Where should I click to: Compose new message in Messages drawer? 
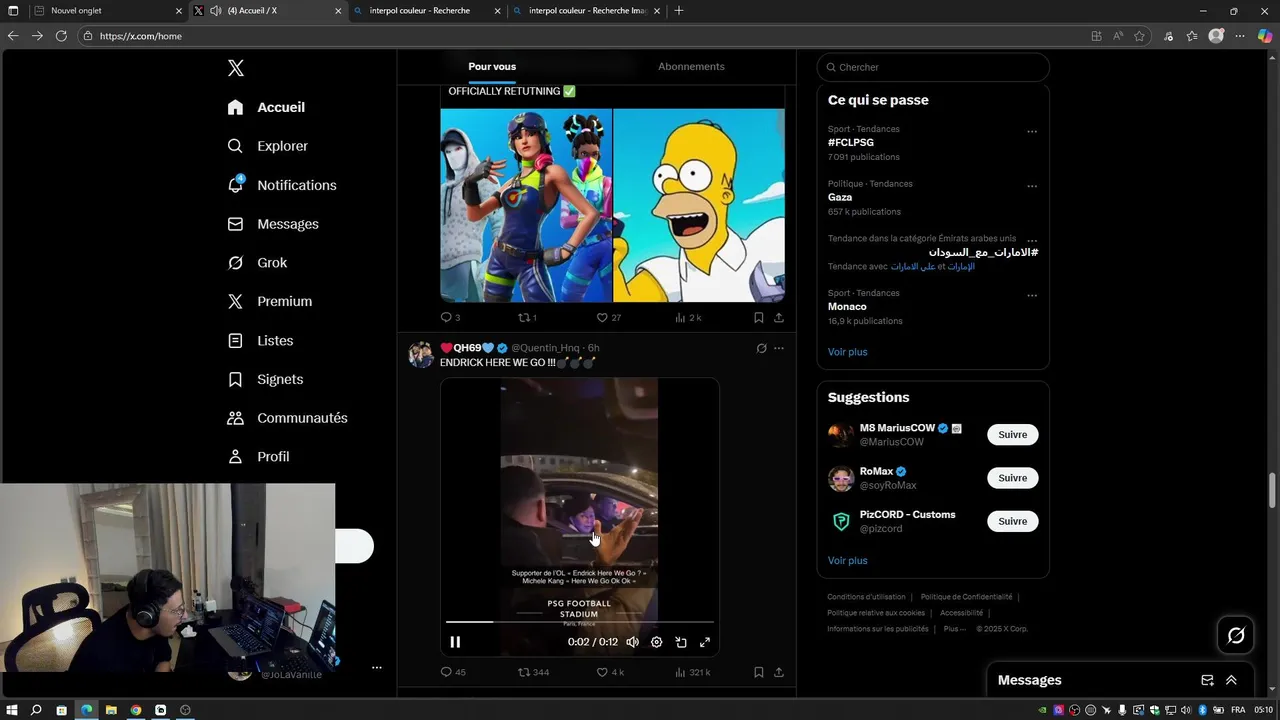click(1207, 680)
